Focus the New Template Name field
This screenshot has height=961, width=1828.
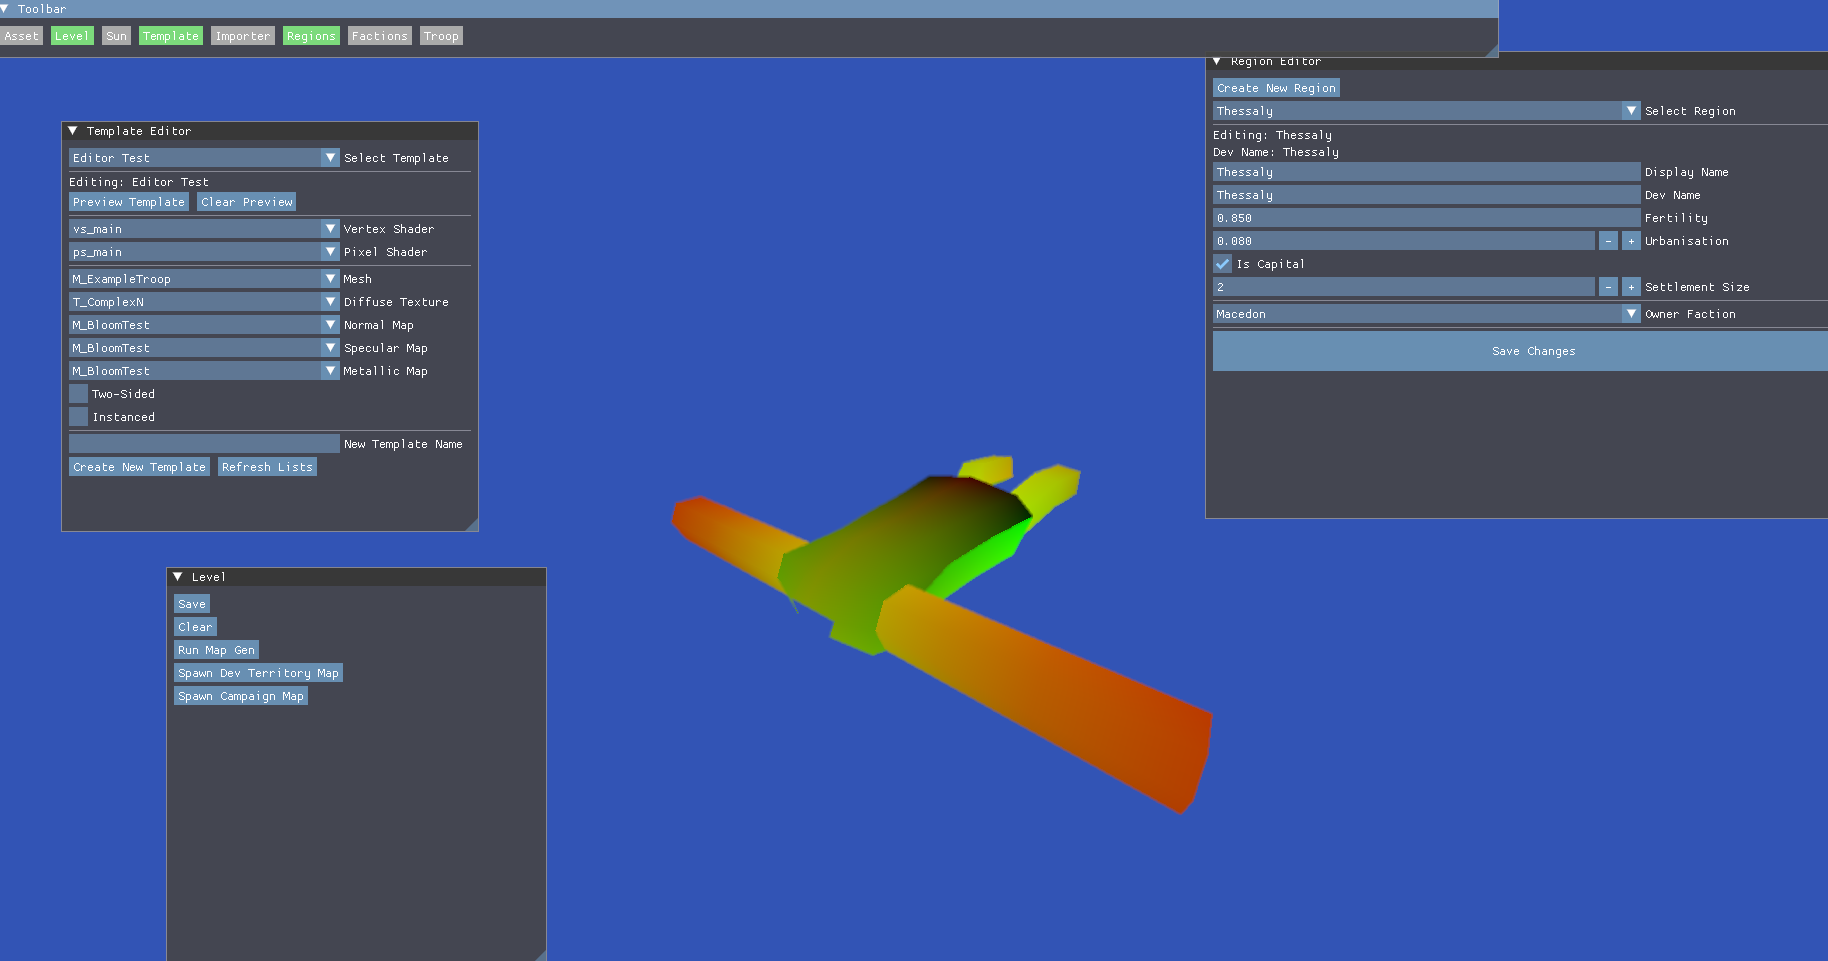click(204, 444)
